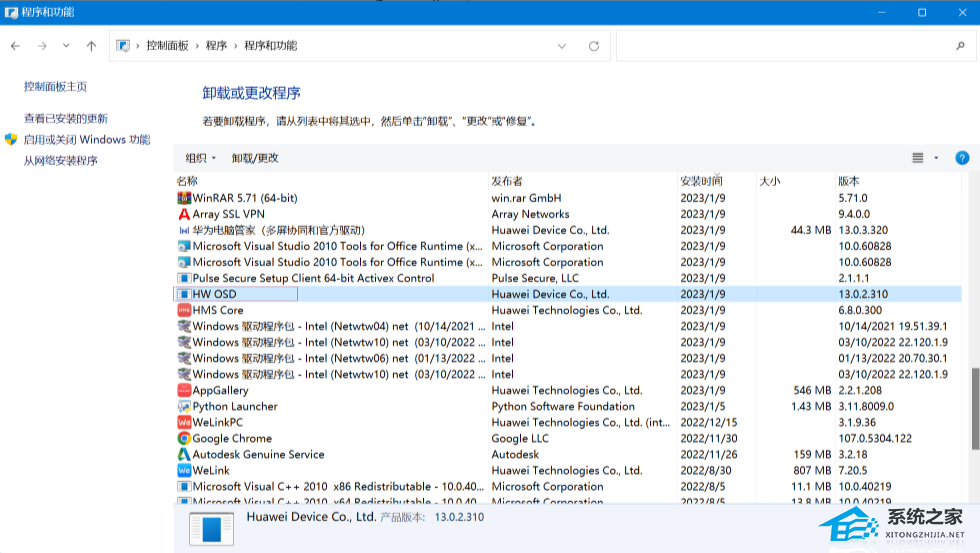
Task: Click the 程序和功能 title bar icon
Action: [11, 12]
